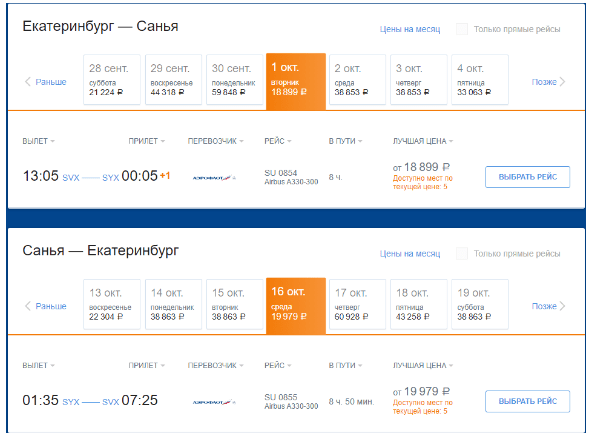Viewport: 597px width, 443px height.
Task: Click Aeroflot logo on flight SU 0855
Action: [x=214, y=402]
